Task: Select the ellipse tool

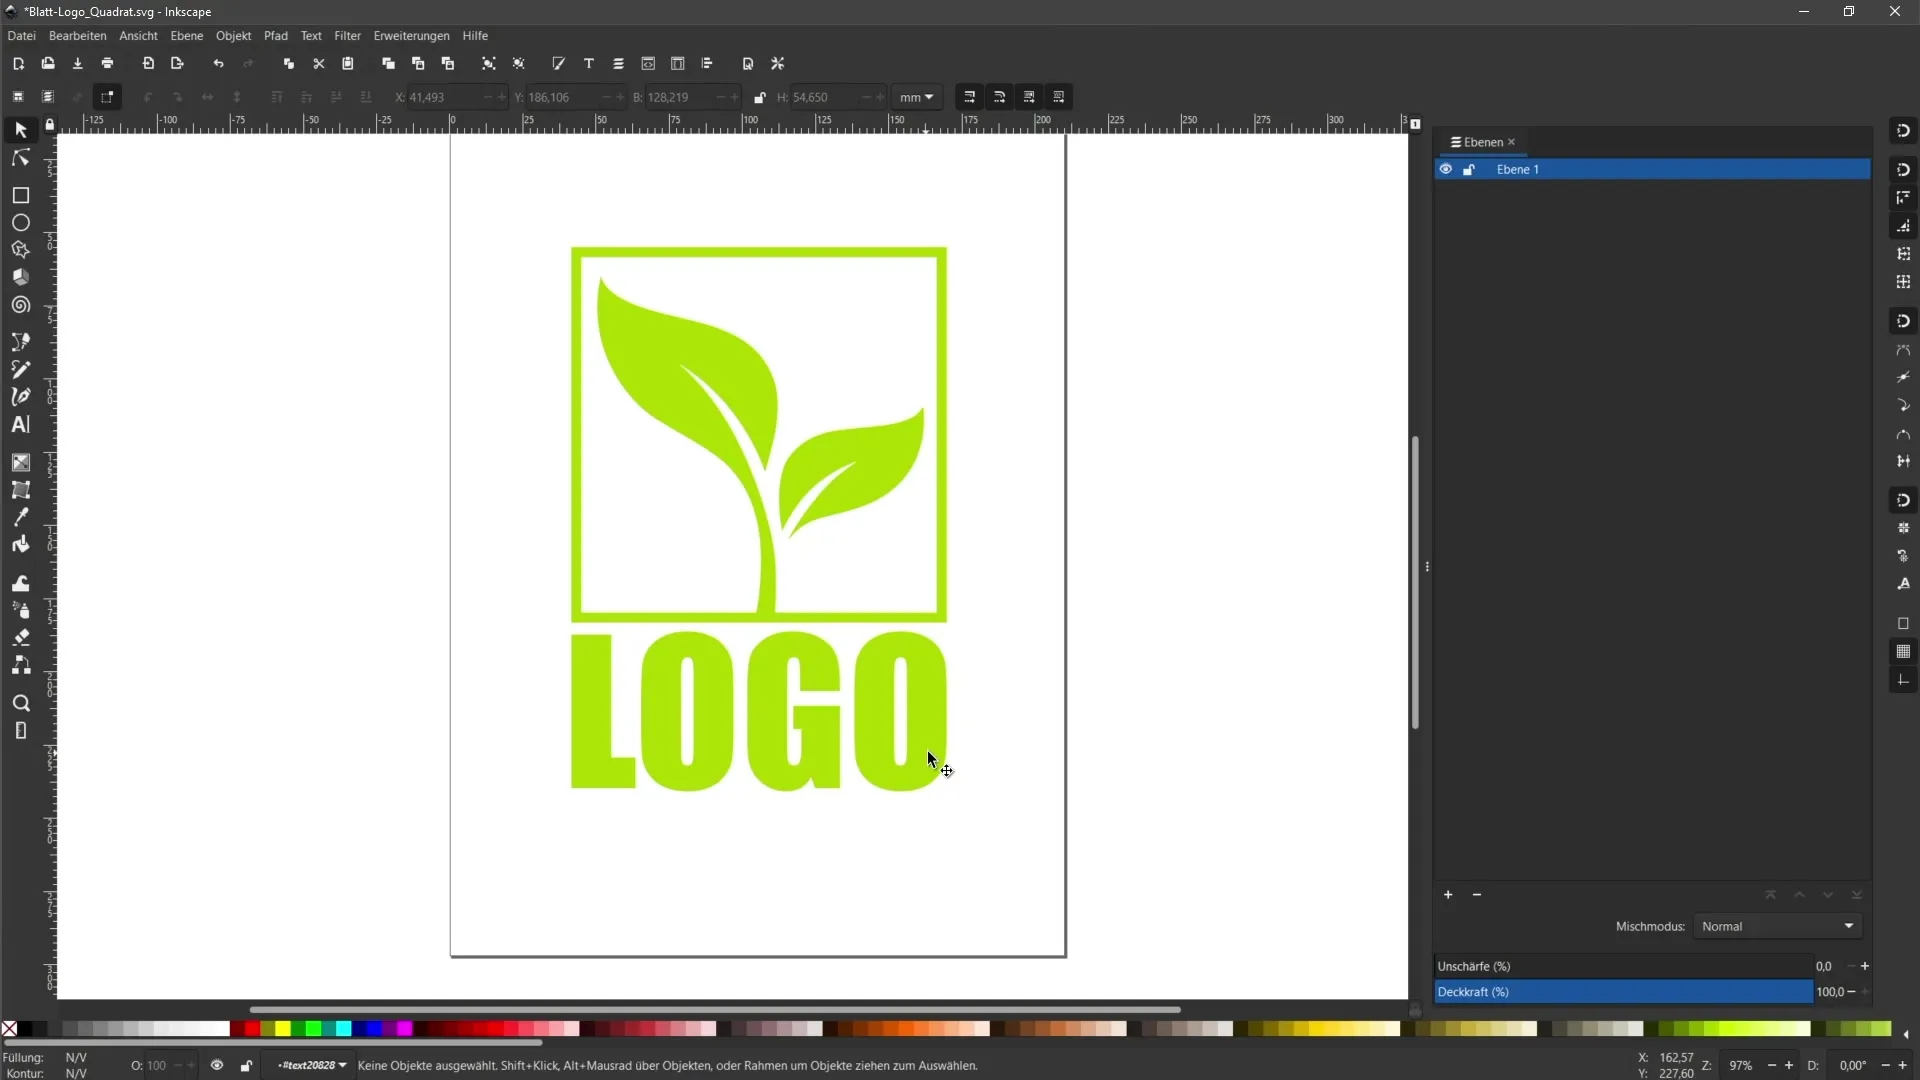Action: click(x=18, y=223)
